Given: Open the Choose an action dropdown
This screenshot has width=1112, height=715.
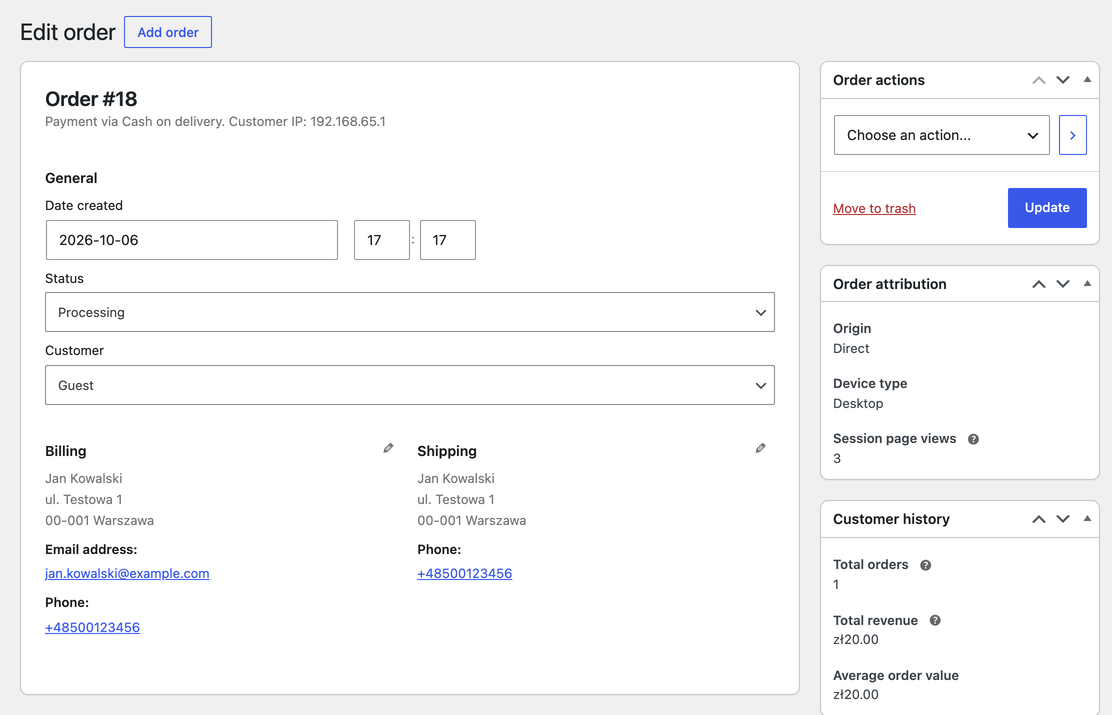Looking at the screenshot, I should pos(942,135).
